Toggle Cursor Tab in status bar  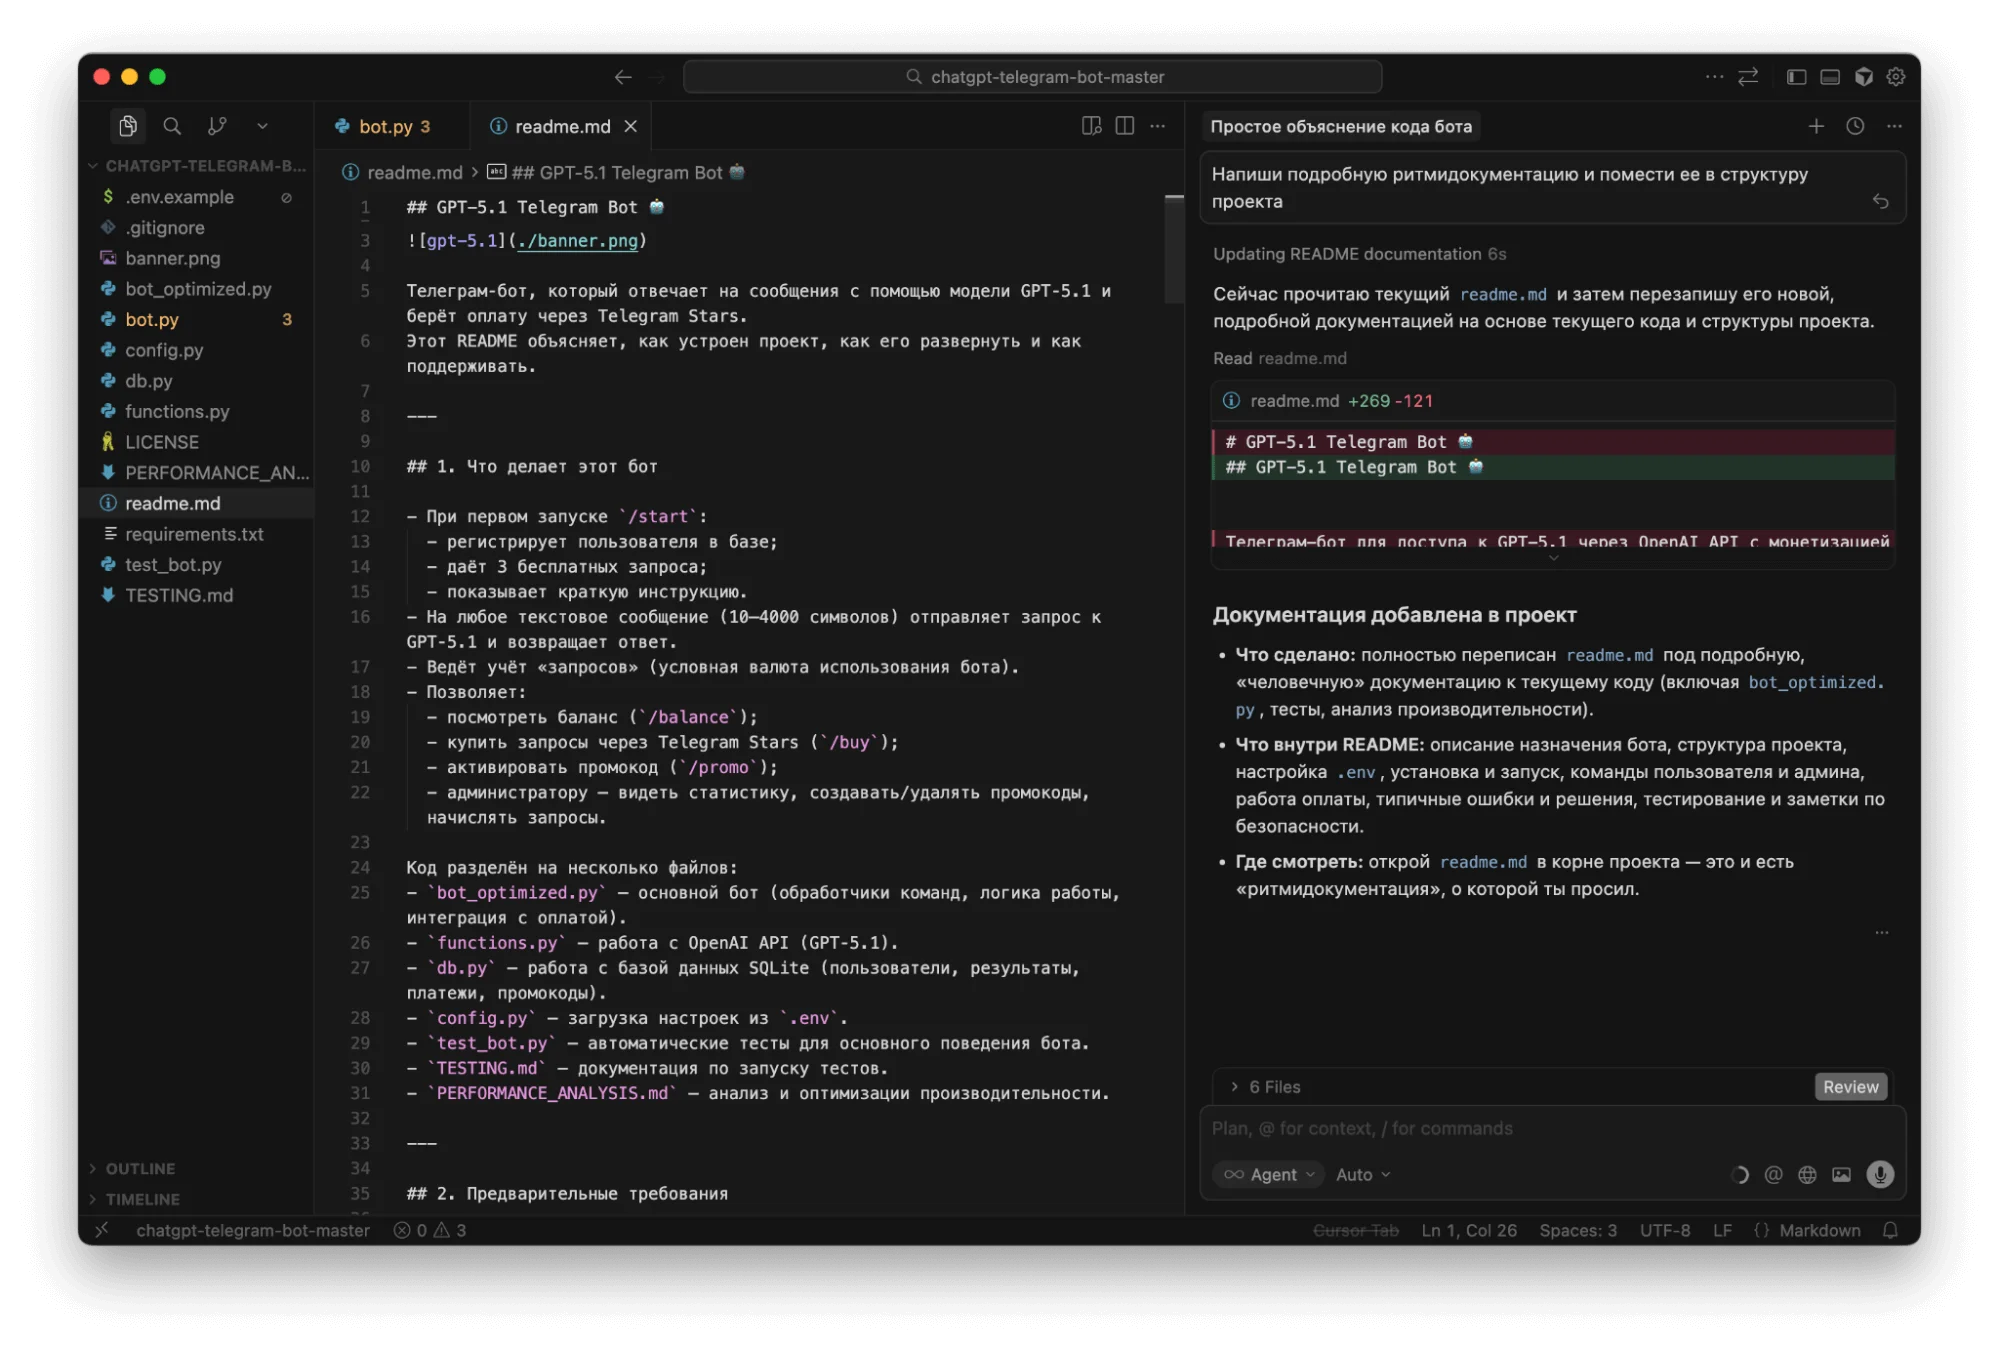(1355, 1230)
